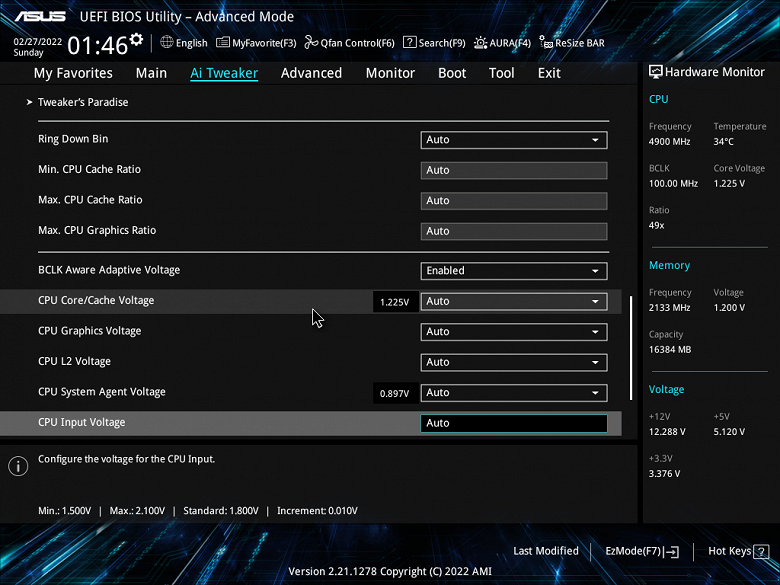The image size is (780, 585).
Task: Open AURA(F4) lighting icon
Action: [480, 43]
